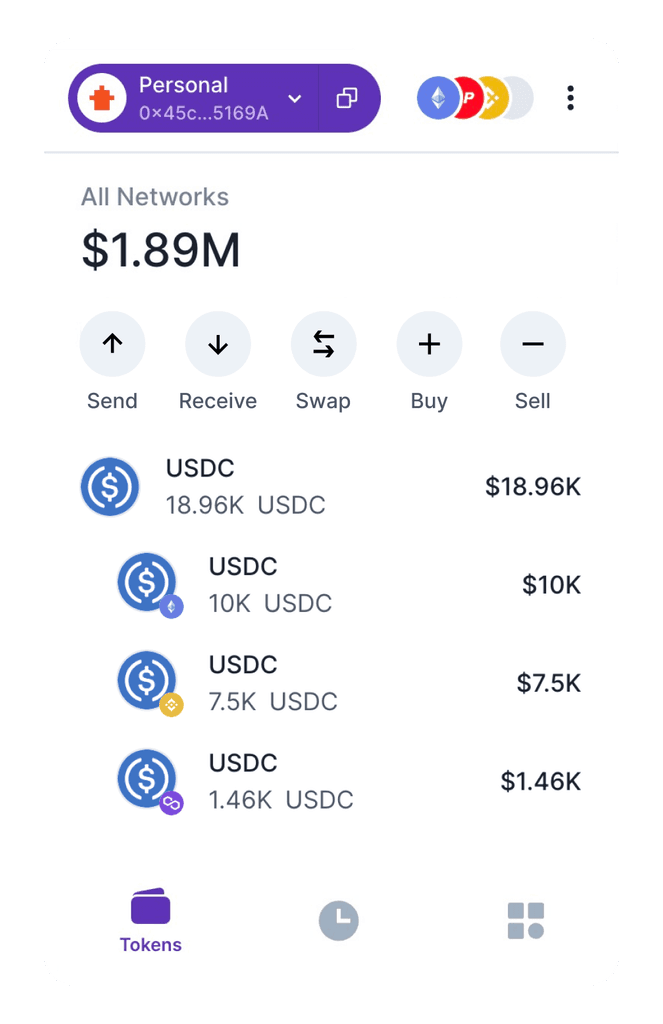Open the All Networks filter
Viewport: 663px width, 1024px height.
[x=155, y=197]
